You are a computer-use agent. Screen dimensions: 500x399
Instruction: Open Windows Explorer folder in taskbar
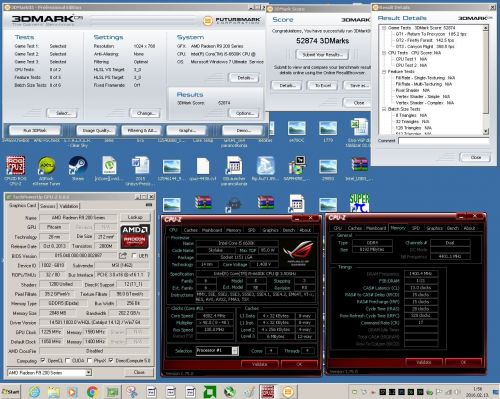[x=53, y=392]
